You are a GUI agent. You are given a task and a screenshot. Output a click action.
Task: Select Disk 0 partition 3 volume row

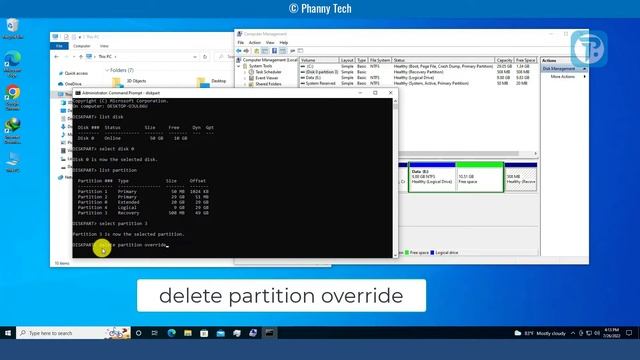click(x=418, y=72)
